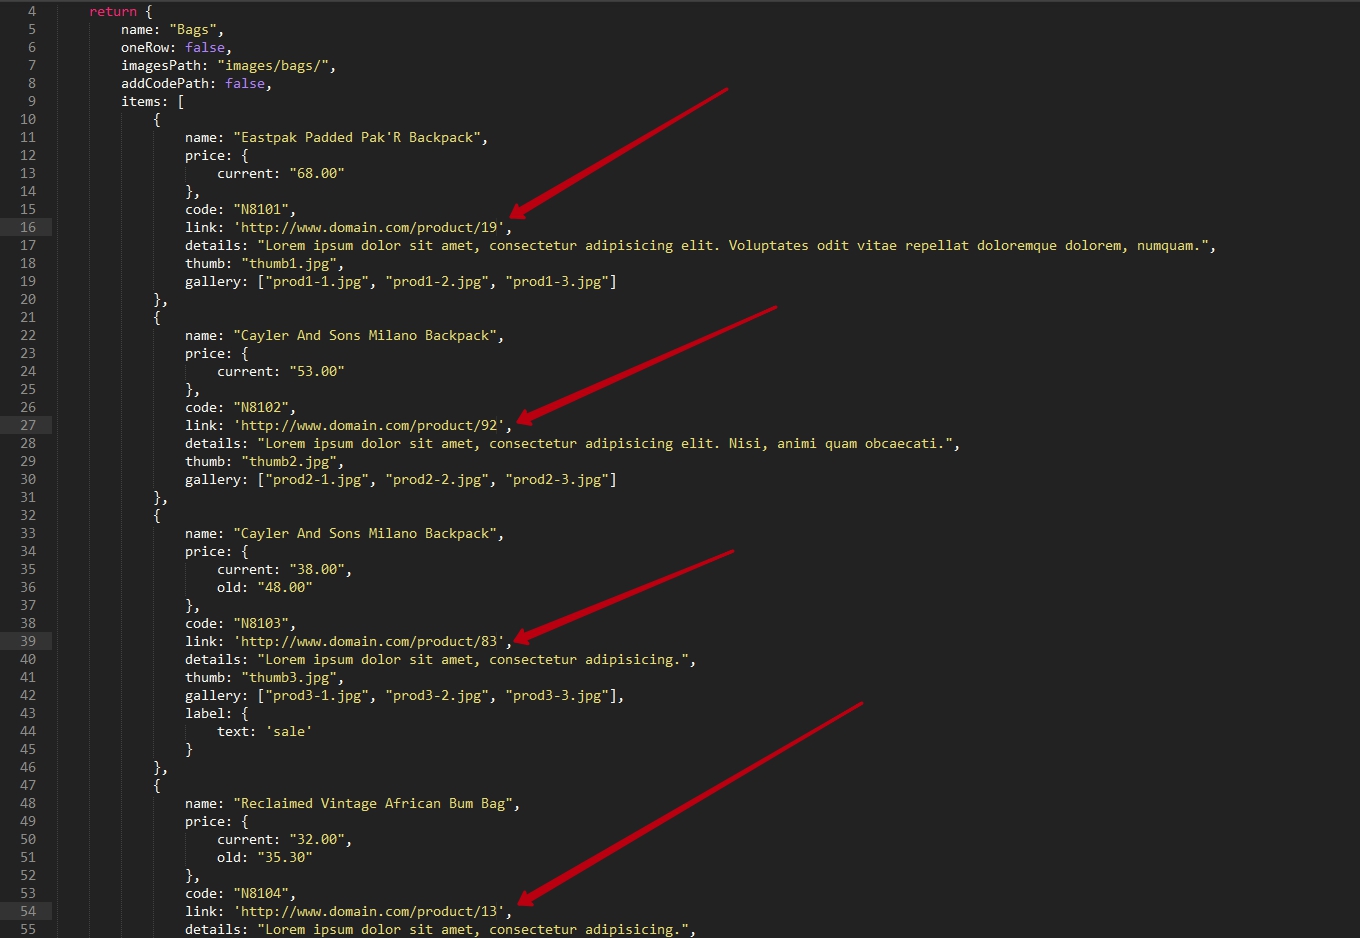This screenshot has width=1360, height=938.
Task: Click the false value of addCodePath
Action: 245,84
